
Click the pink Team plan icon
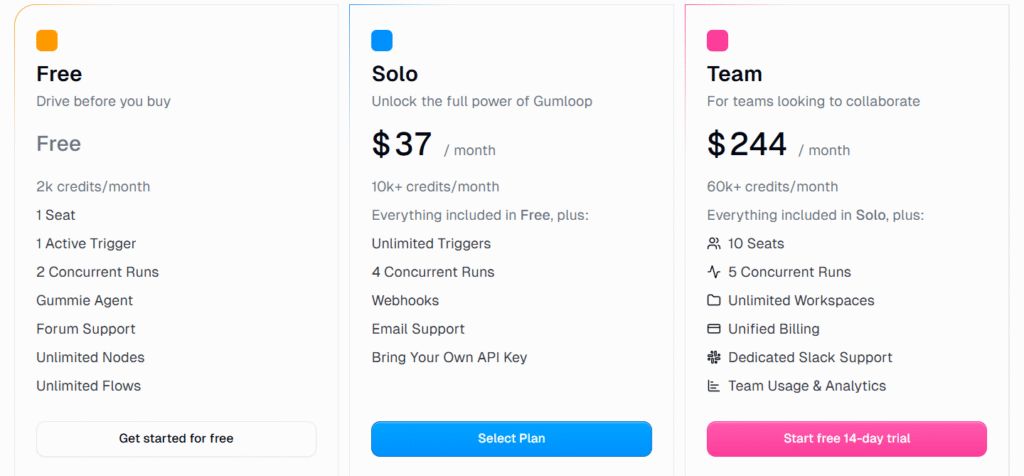coord(717,41)
